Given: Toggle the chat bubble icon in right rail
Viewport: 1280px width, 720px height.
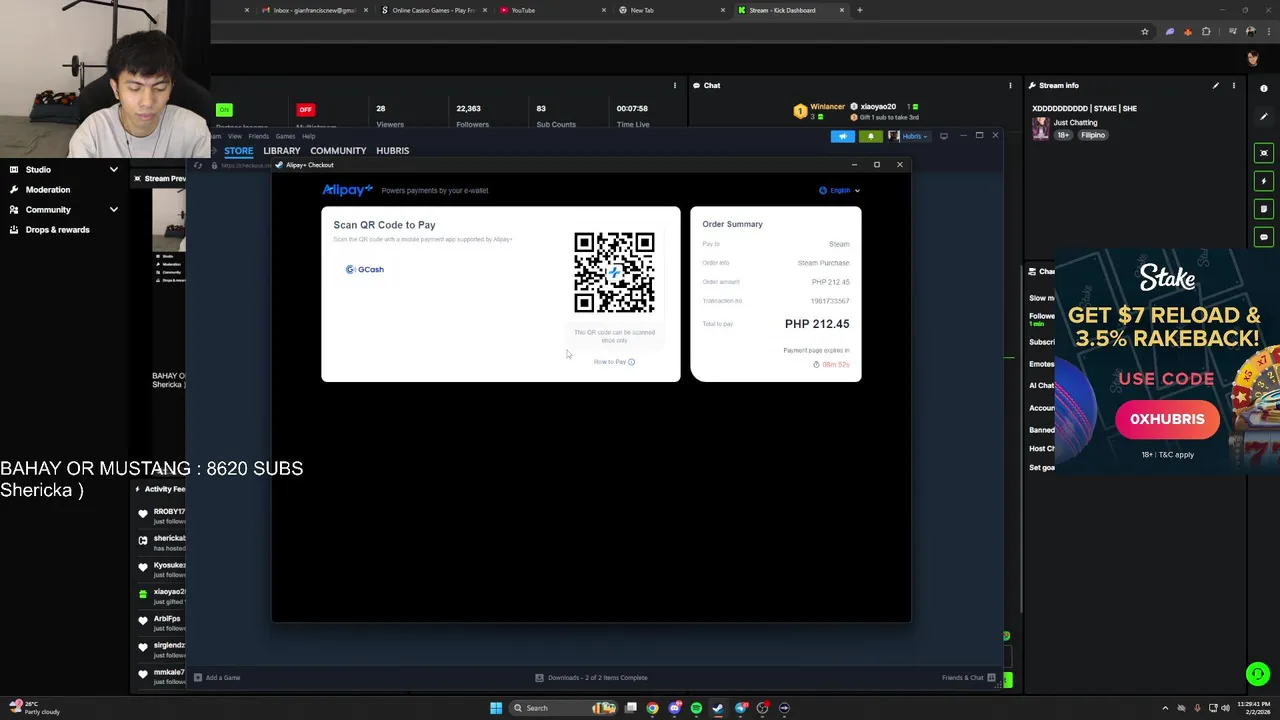Looking at the screenshot, I should [1264, 237].
